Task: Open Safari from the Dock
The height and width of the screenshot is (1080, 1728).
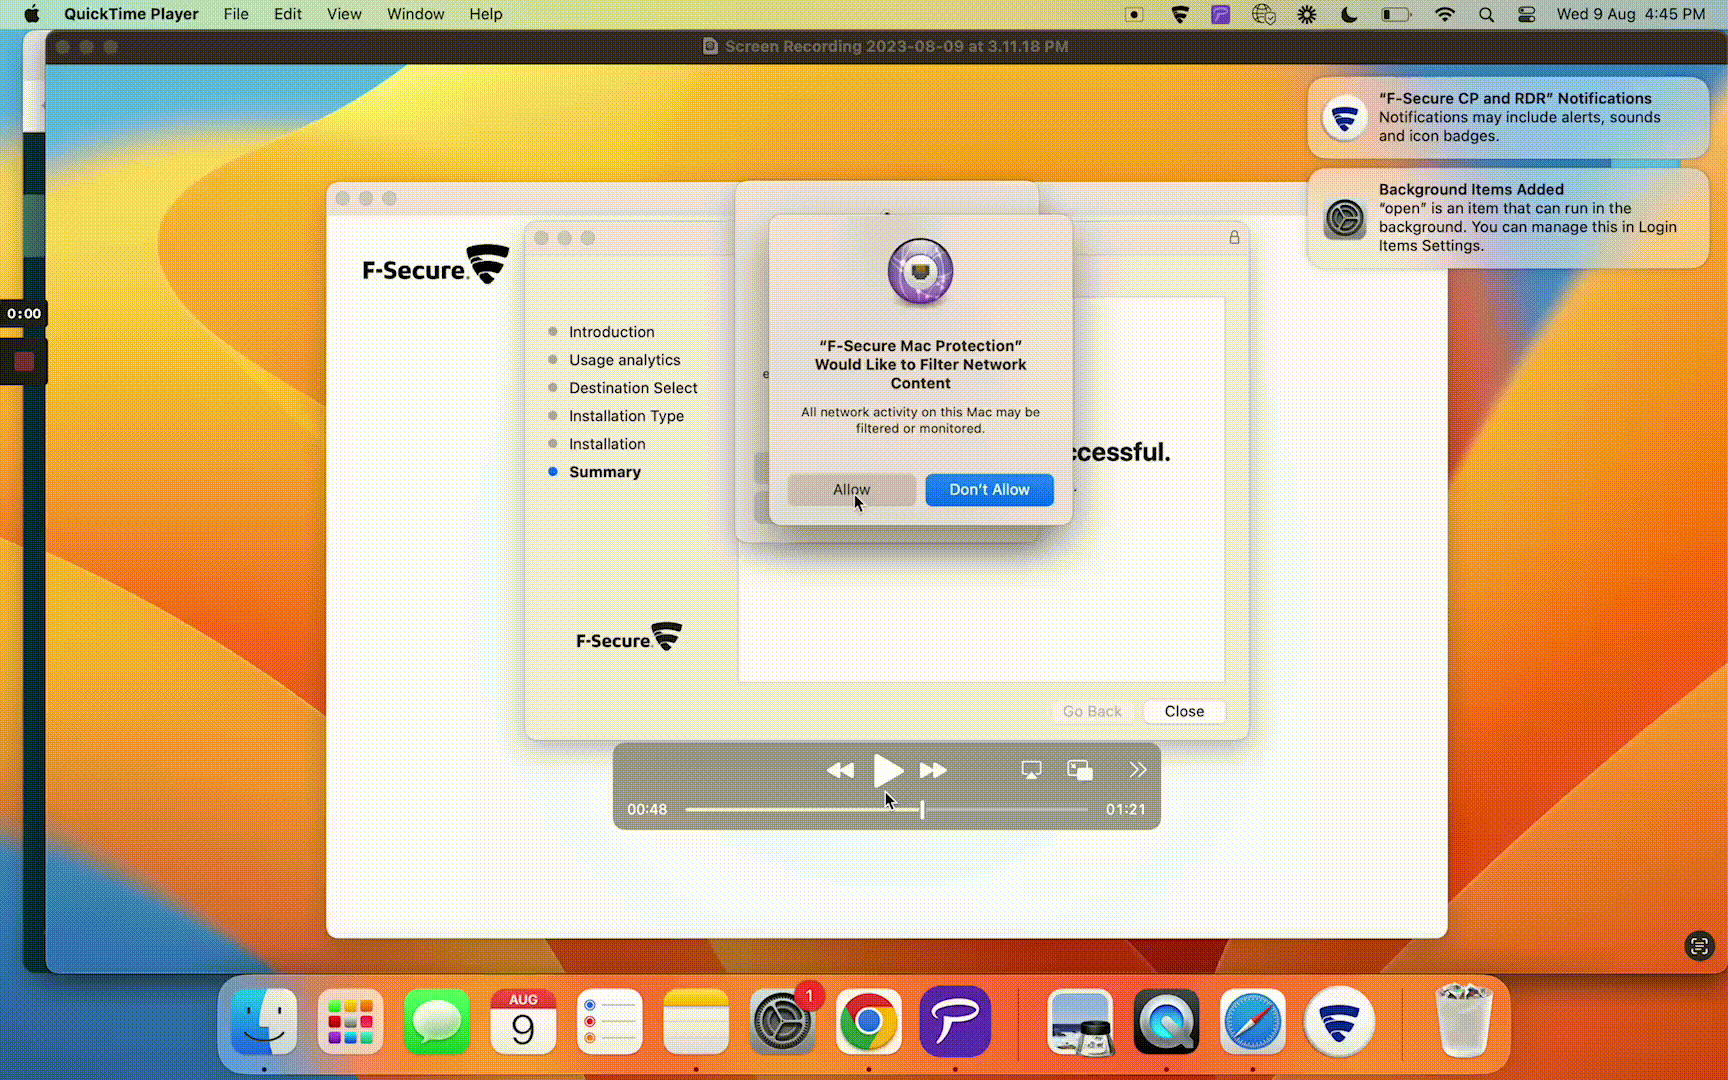Action: coord(1253,1022)
